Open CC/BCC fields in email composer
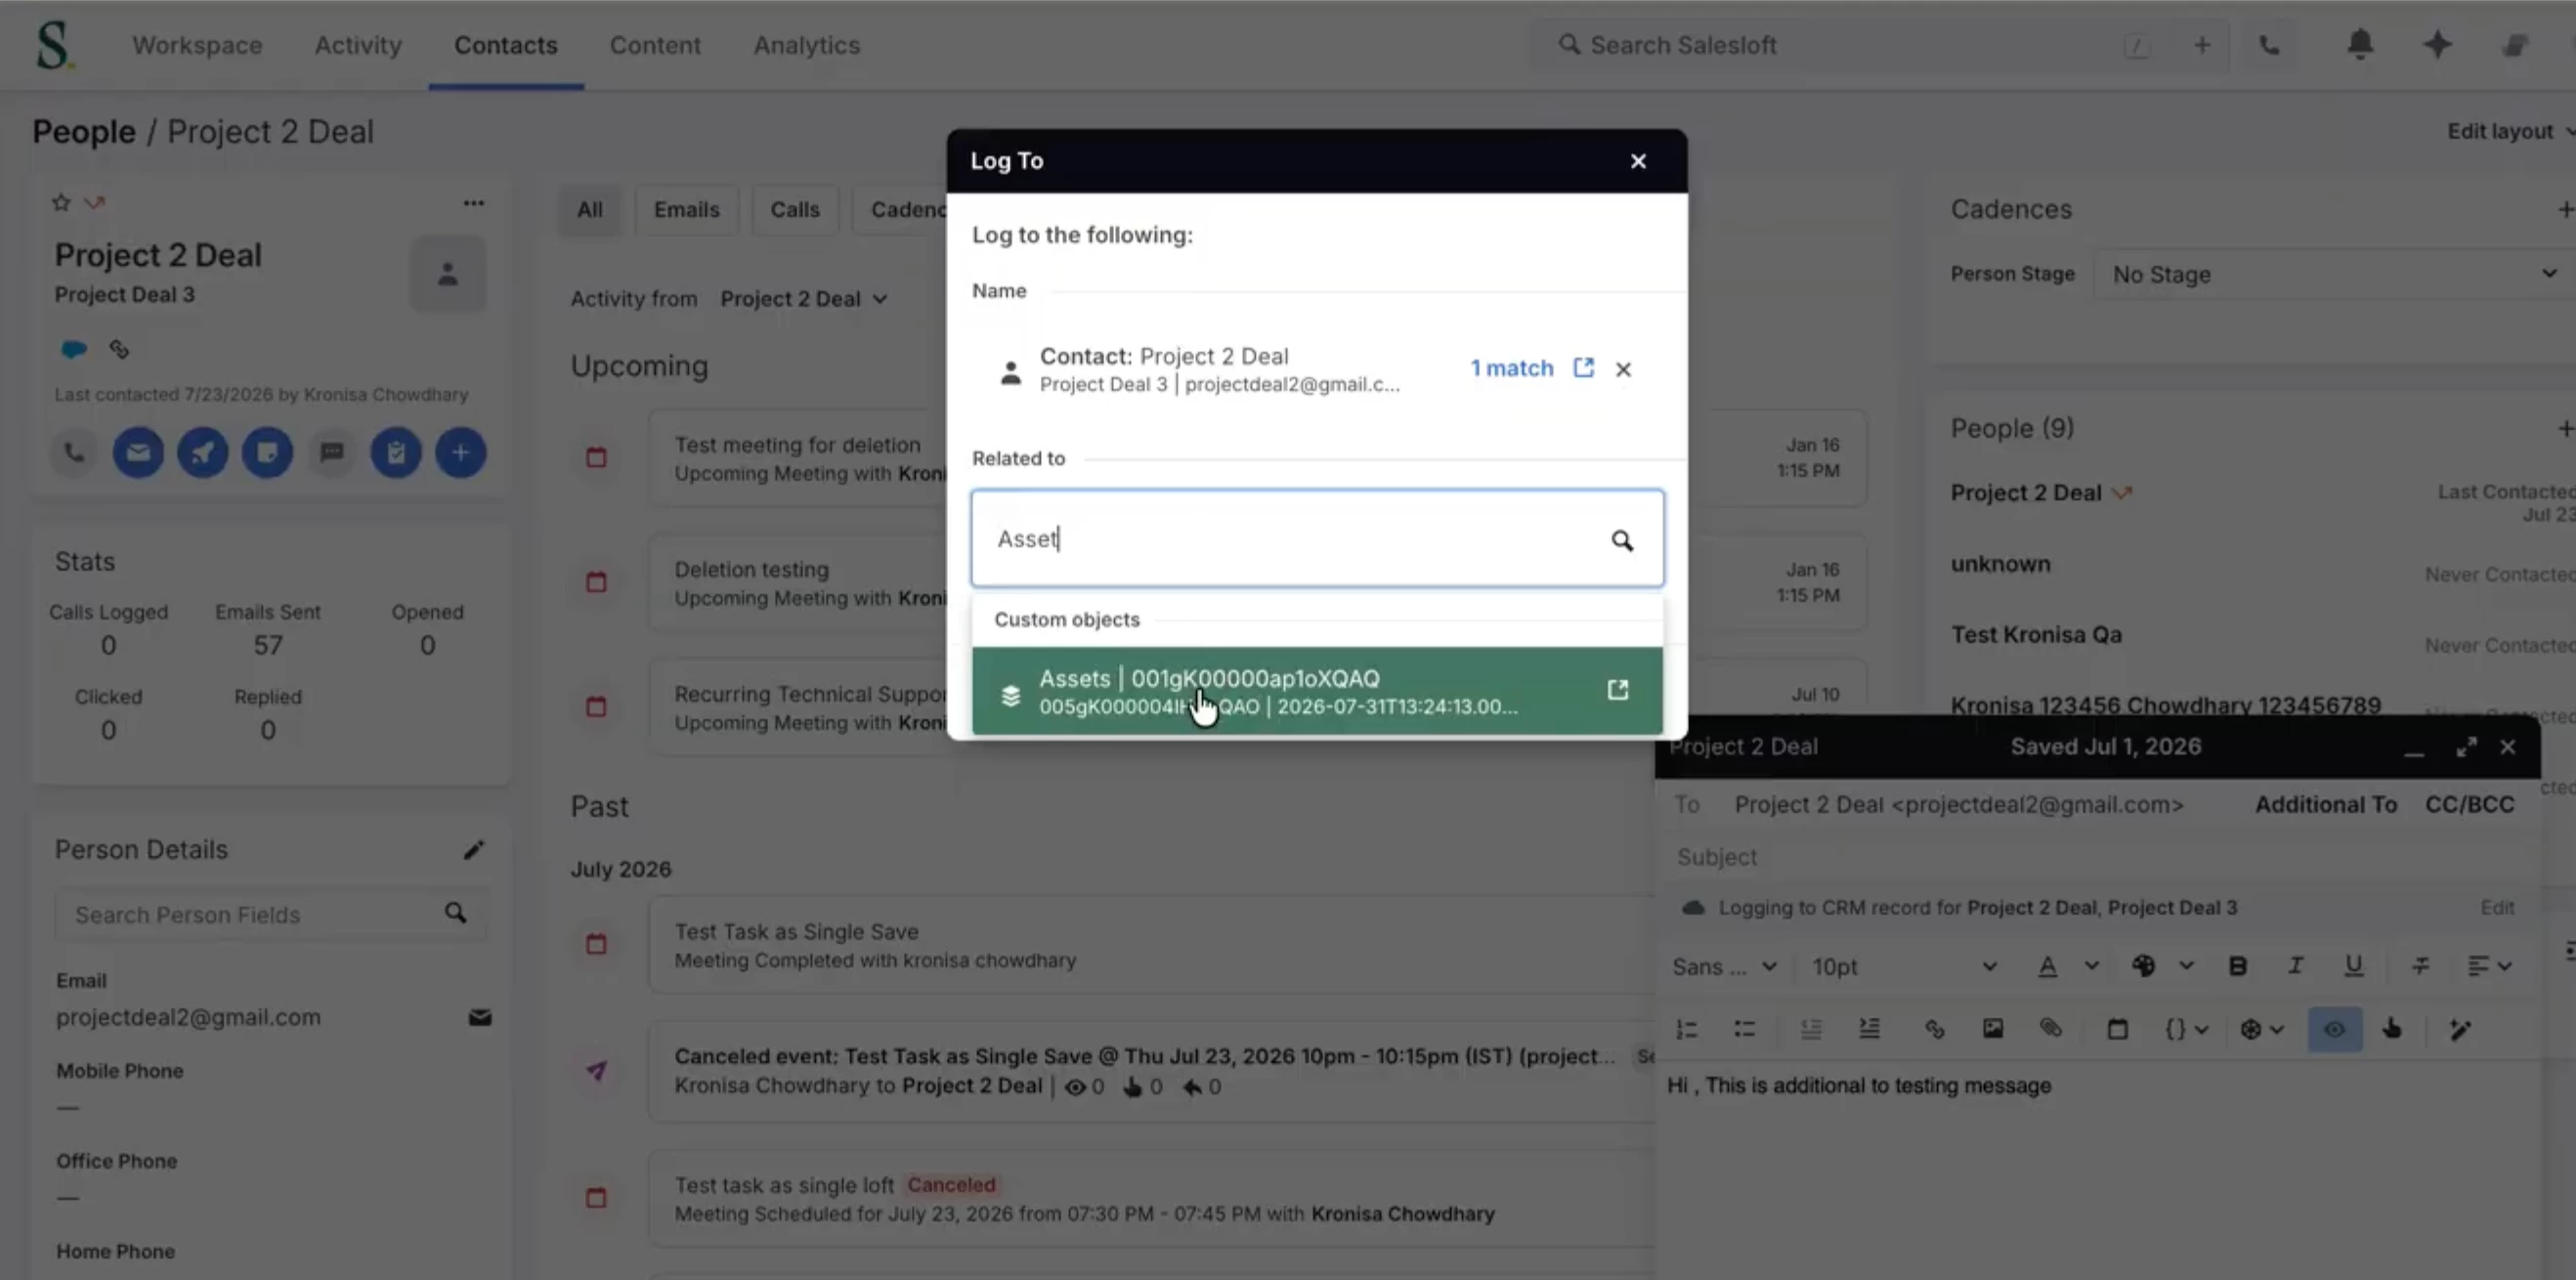This screenshot has height=1280, width=2576. coord(2469,805)
